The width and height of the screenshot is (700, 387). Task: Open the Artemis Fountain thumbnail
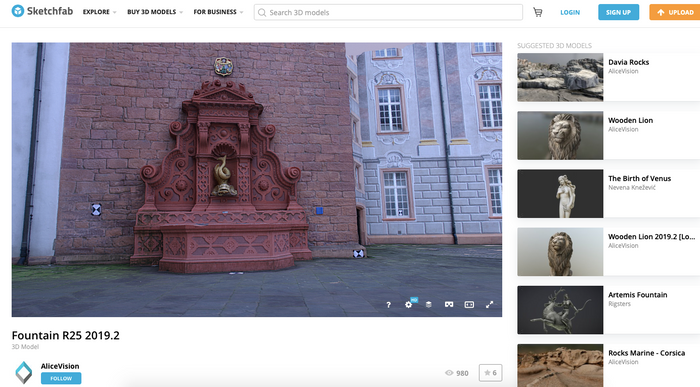tap(560, 310)
